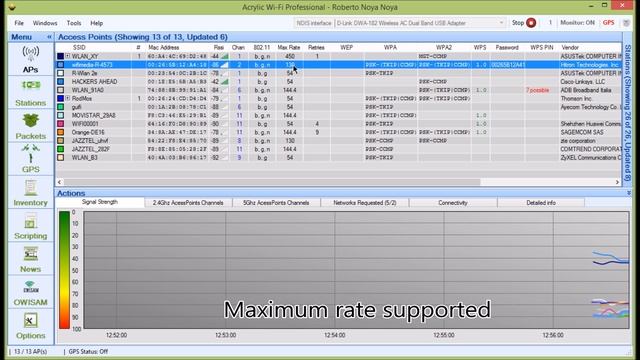Sort by the Chan column header

(238, 48)
